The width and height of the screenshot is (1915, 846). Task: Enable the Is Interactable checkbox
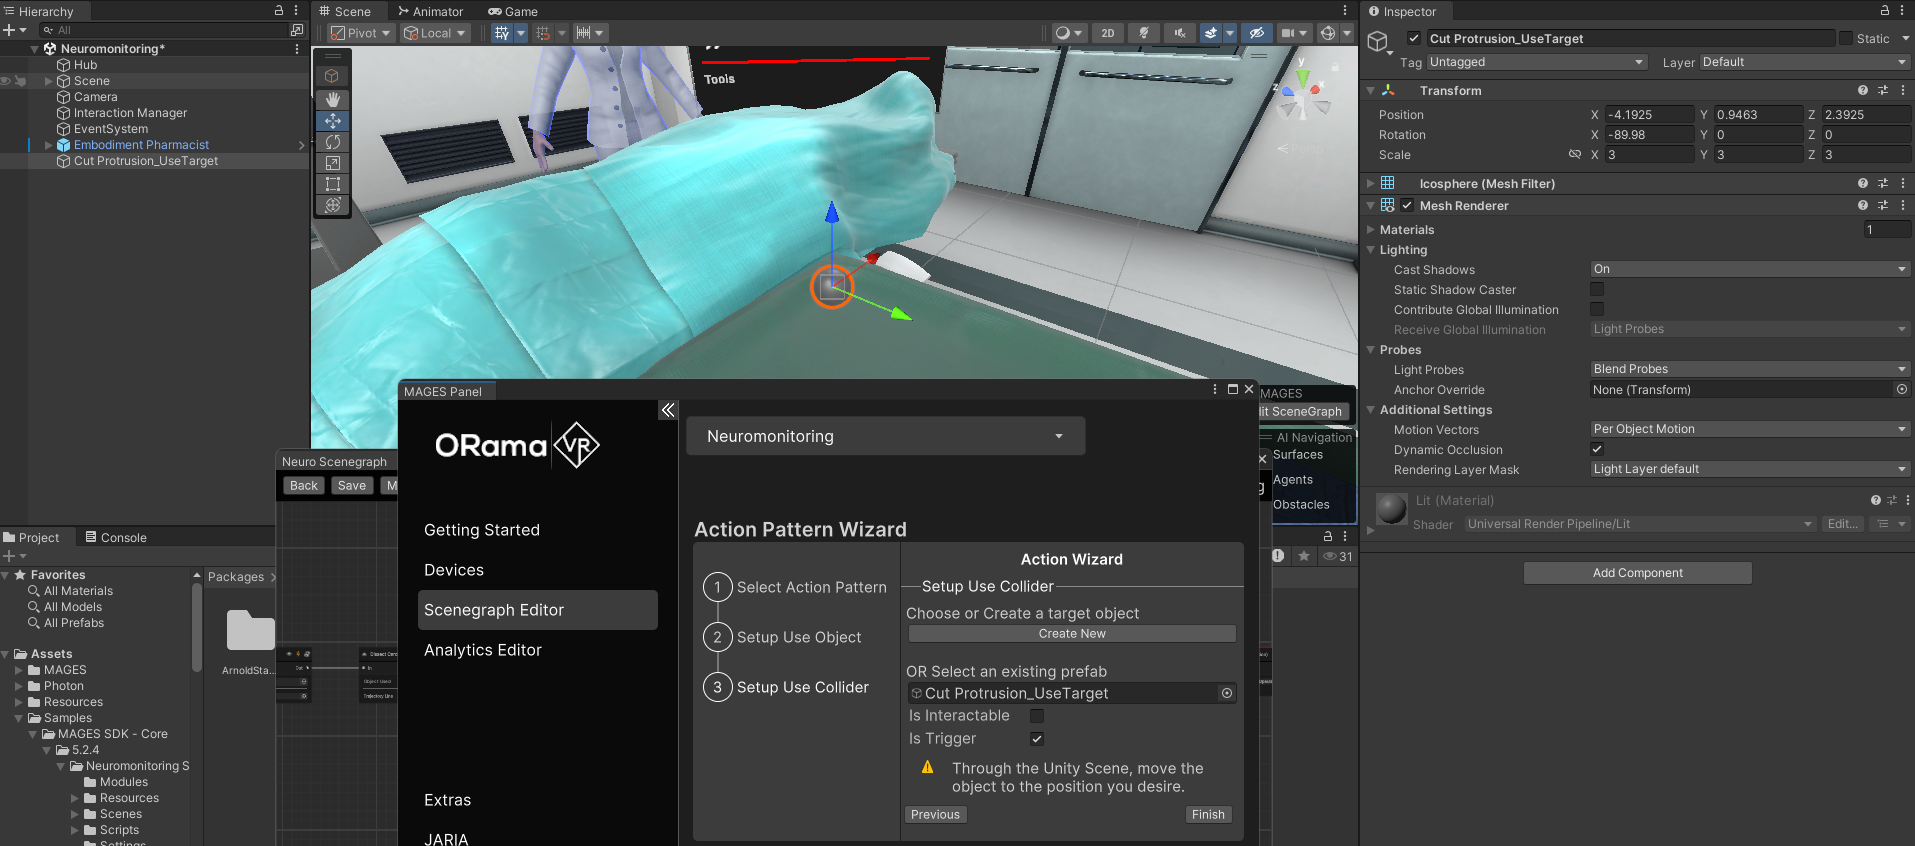pyautogui.click(x=1037, y=716)
